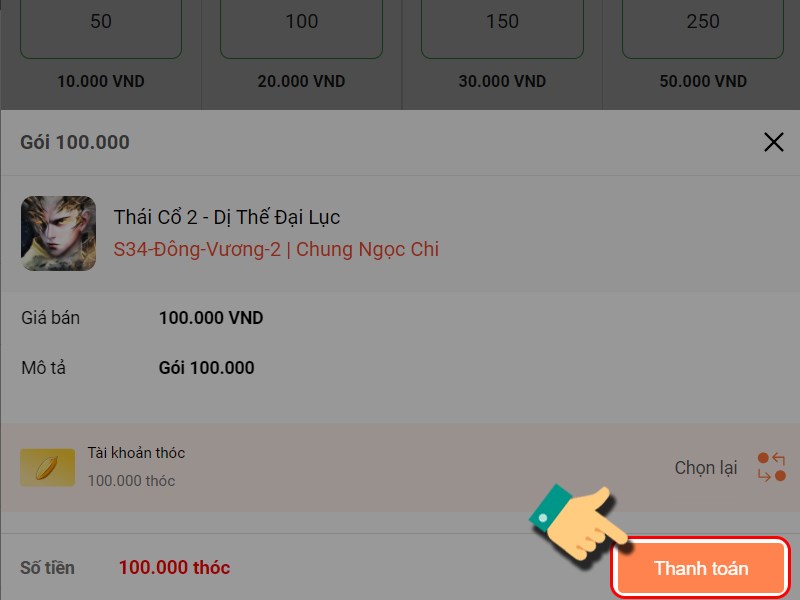Click the Thanh toán payment button
Viewport: 800px width, 600px height.
pos(700,568)
